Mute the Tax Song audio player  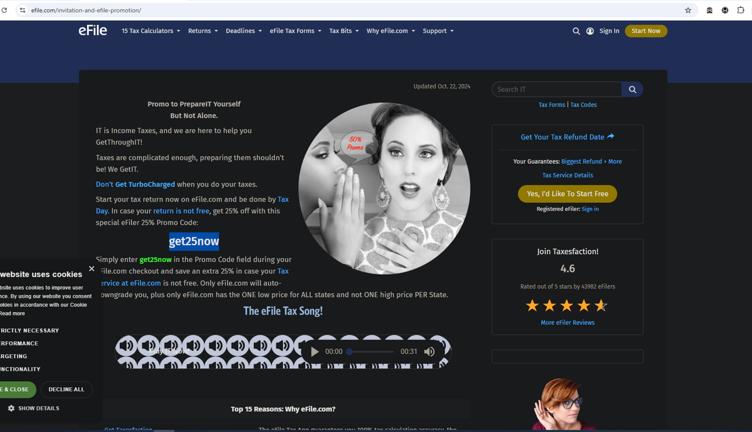[x=430, y=351]
